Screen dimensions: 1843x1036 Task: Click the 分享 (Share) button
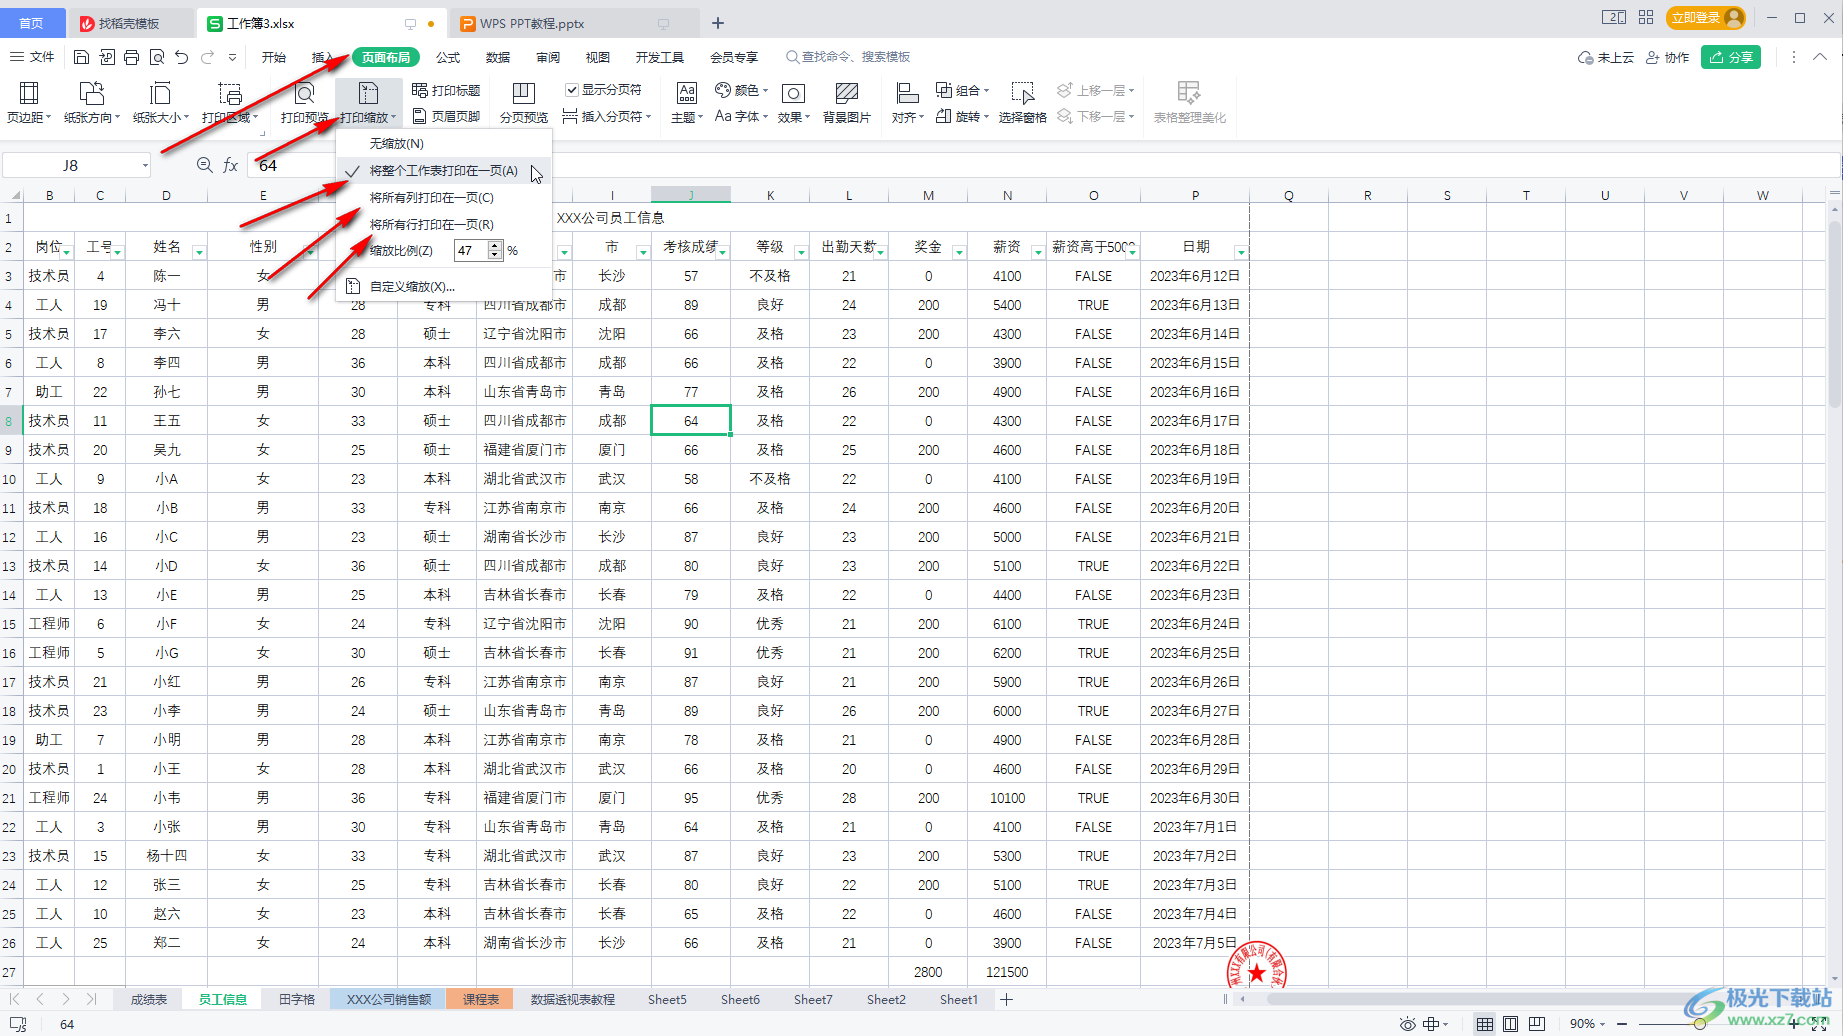click(1730, 57)
